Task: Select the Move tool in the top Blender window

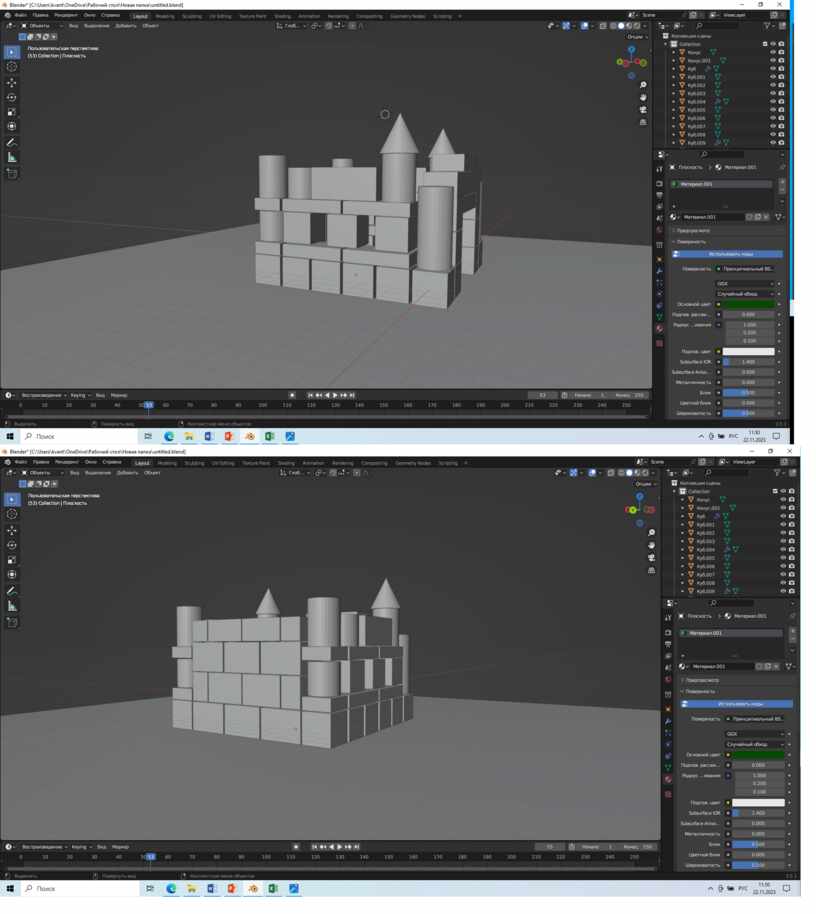Action: pos(12,83)
